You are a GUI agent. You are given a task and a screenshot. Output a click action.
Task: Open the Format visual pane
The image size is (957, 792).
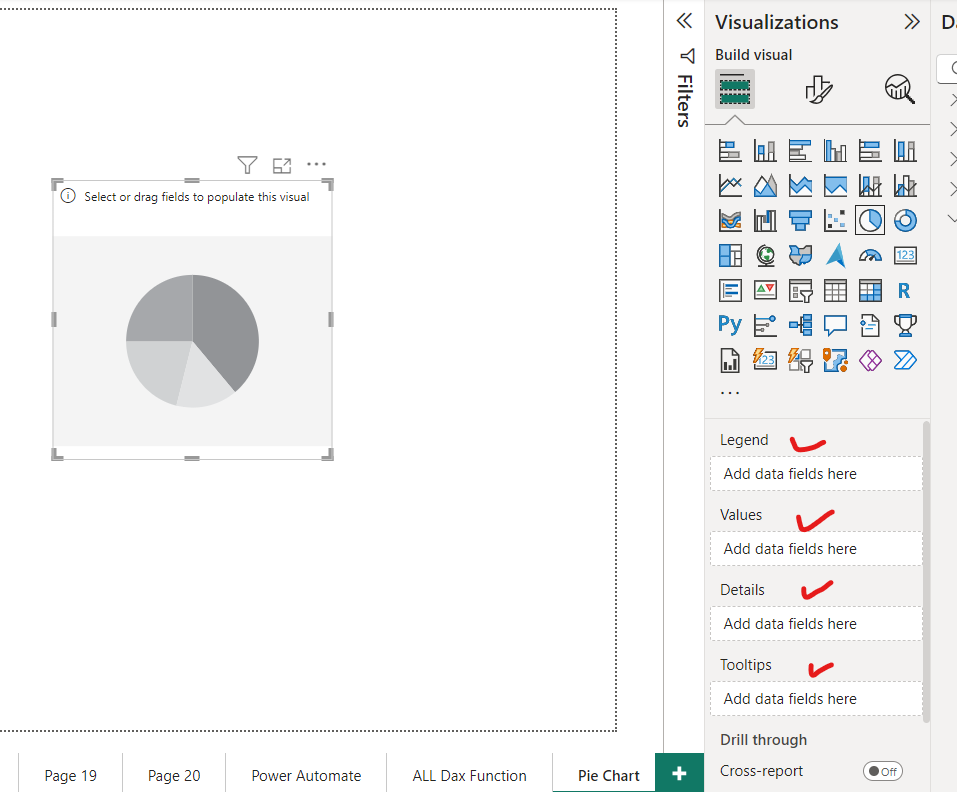819,89
